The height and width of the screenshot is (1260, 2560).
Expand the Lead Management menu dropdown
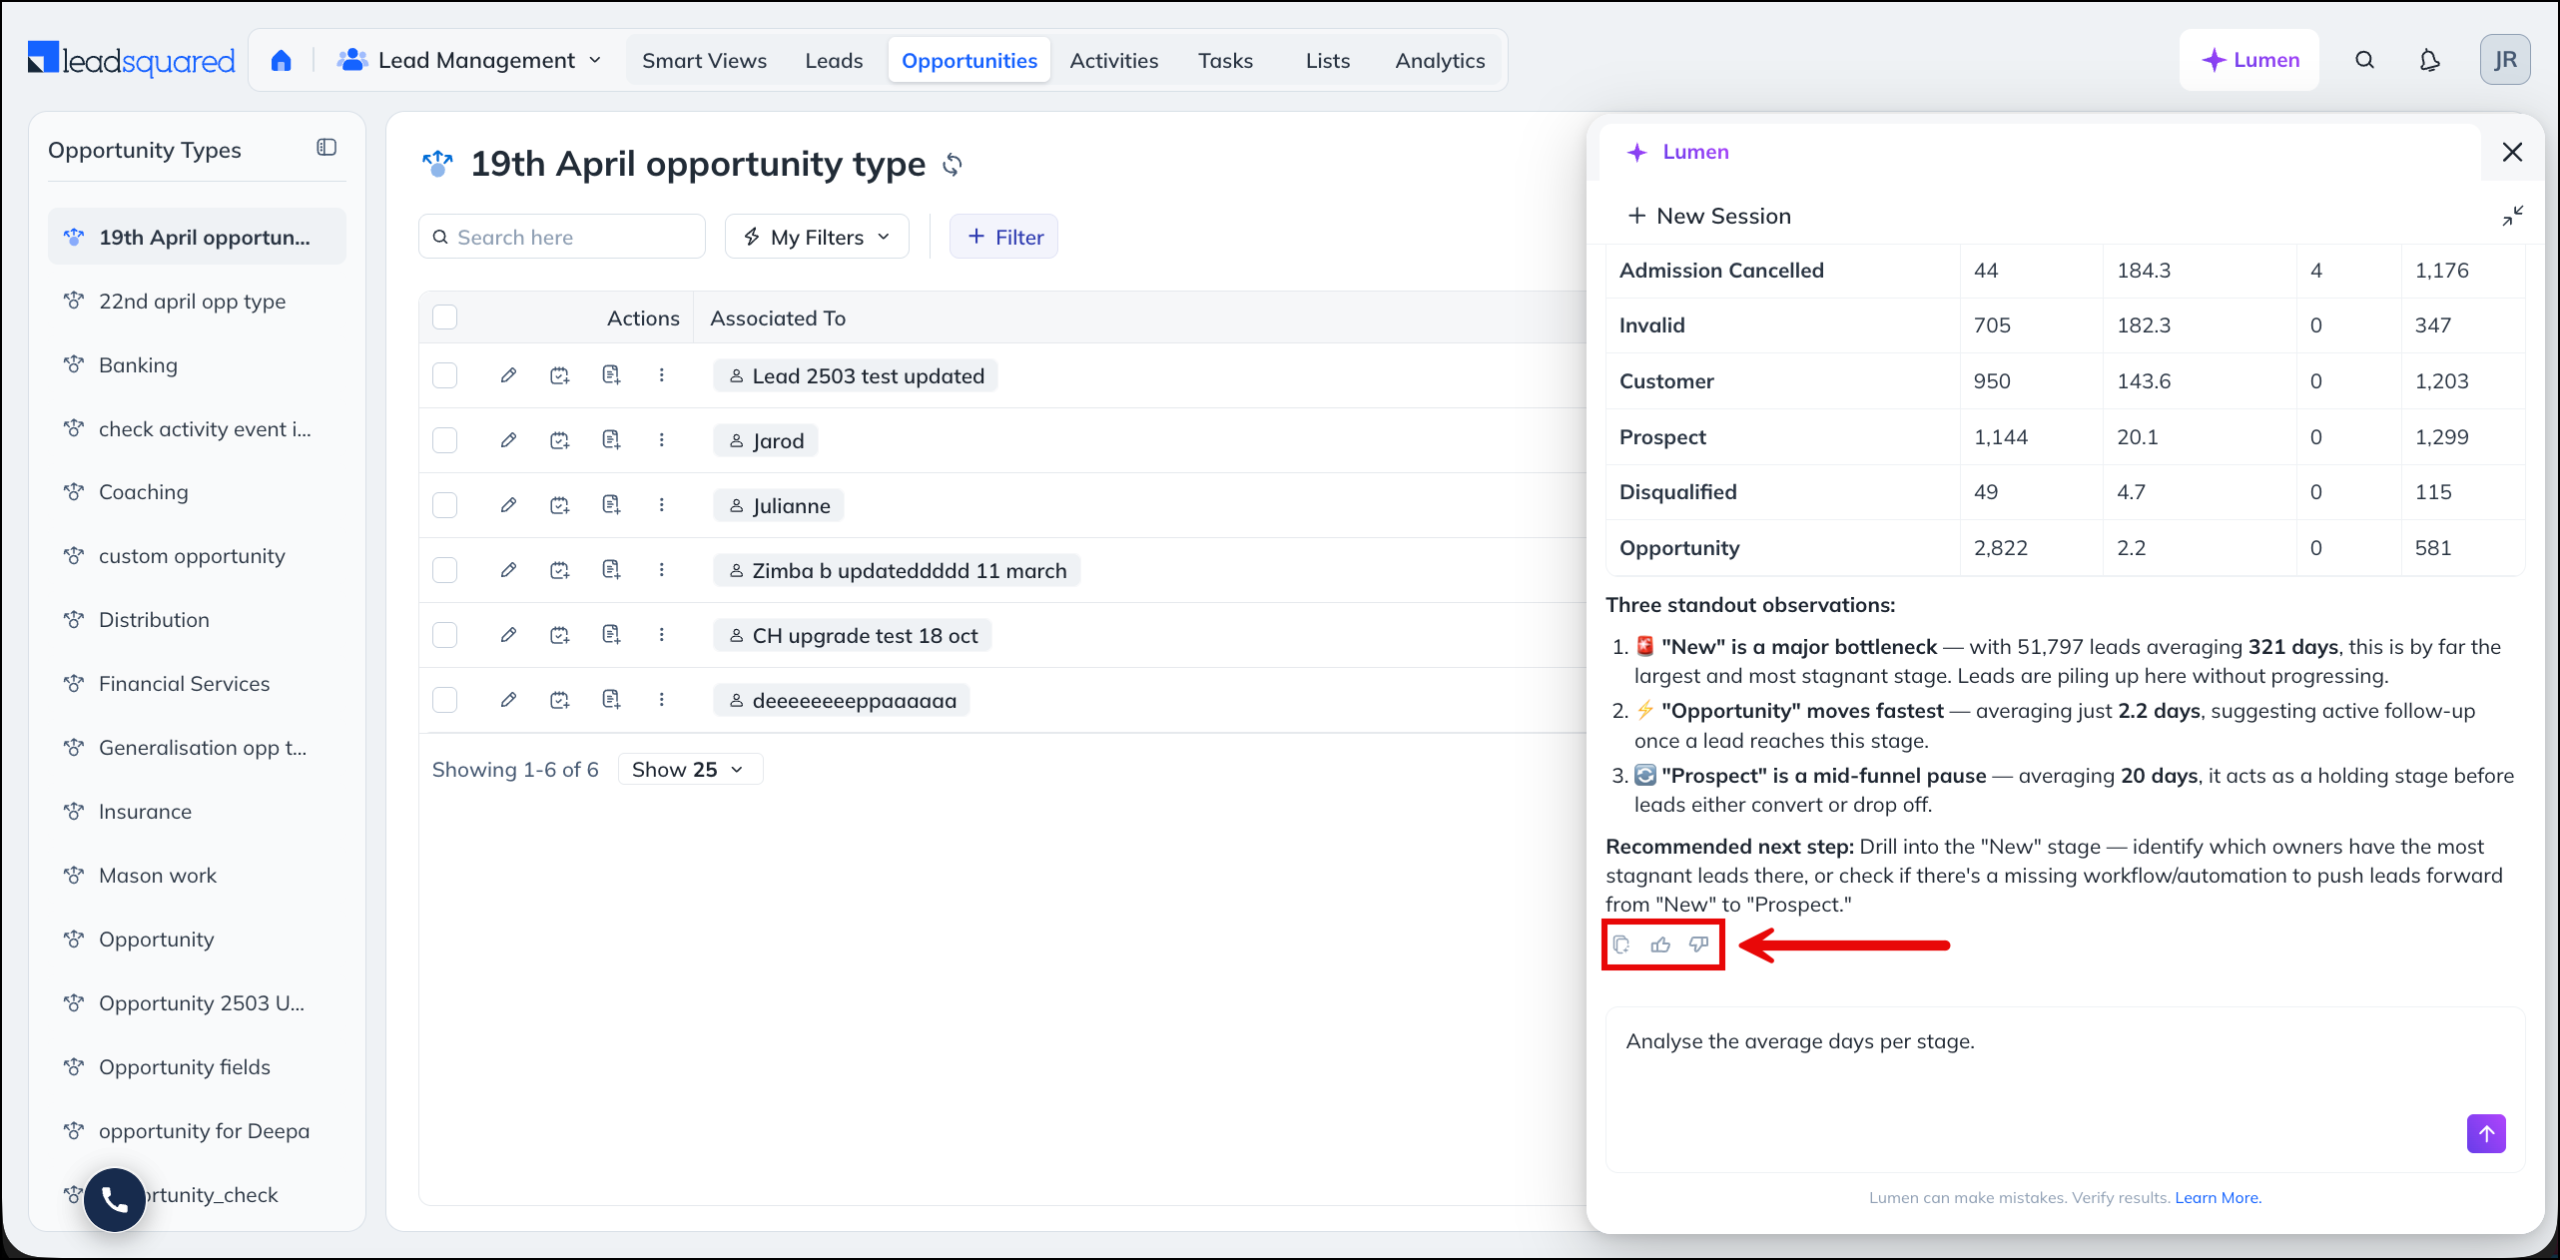click(470, 60)
